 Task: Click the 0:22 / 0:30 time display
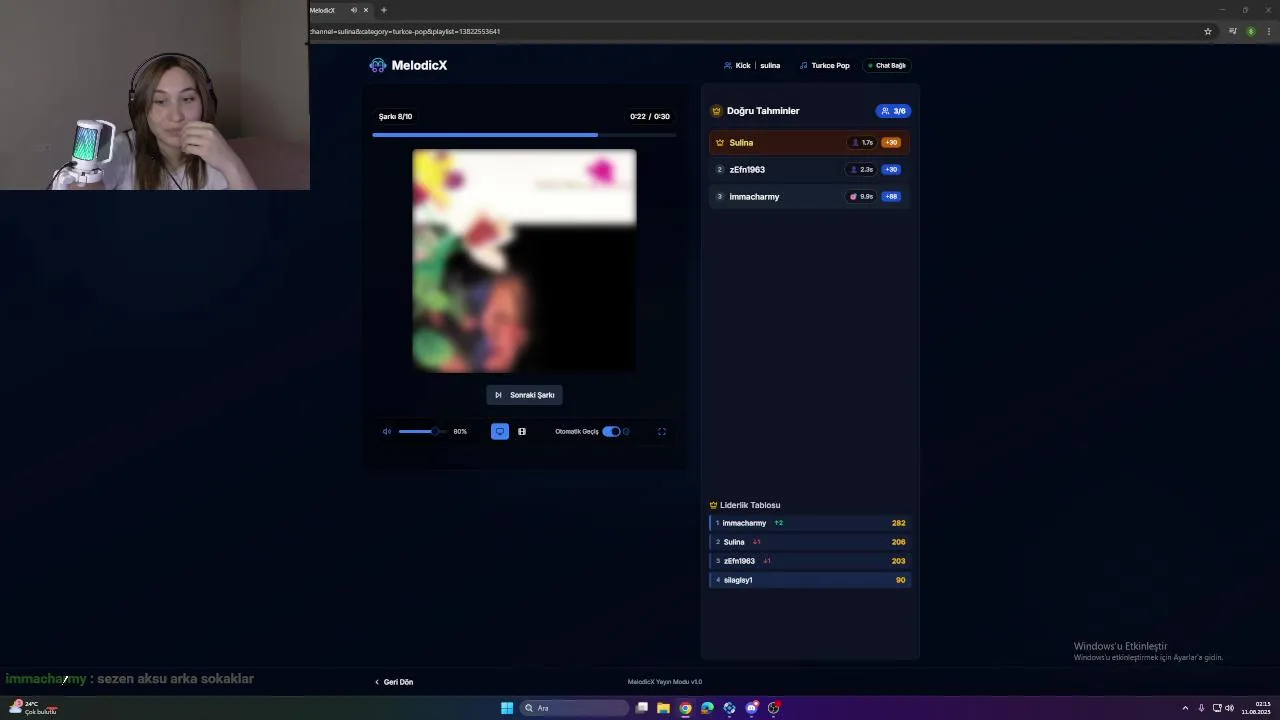(650, 117)
